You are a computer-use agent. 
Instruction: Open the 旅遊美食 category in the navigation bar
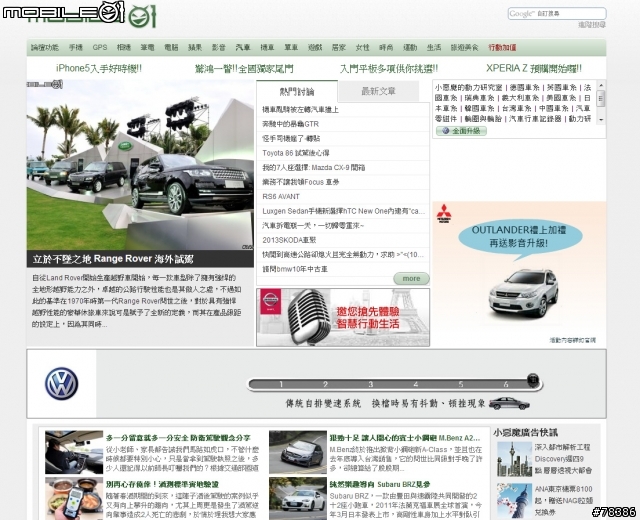tap(464, 48)
